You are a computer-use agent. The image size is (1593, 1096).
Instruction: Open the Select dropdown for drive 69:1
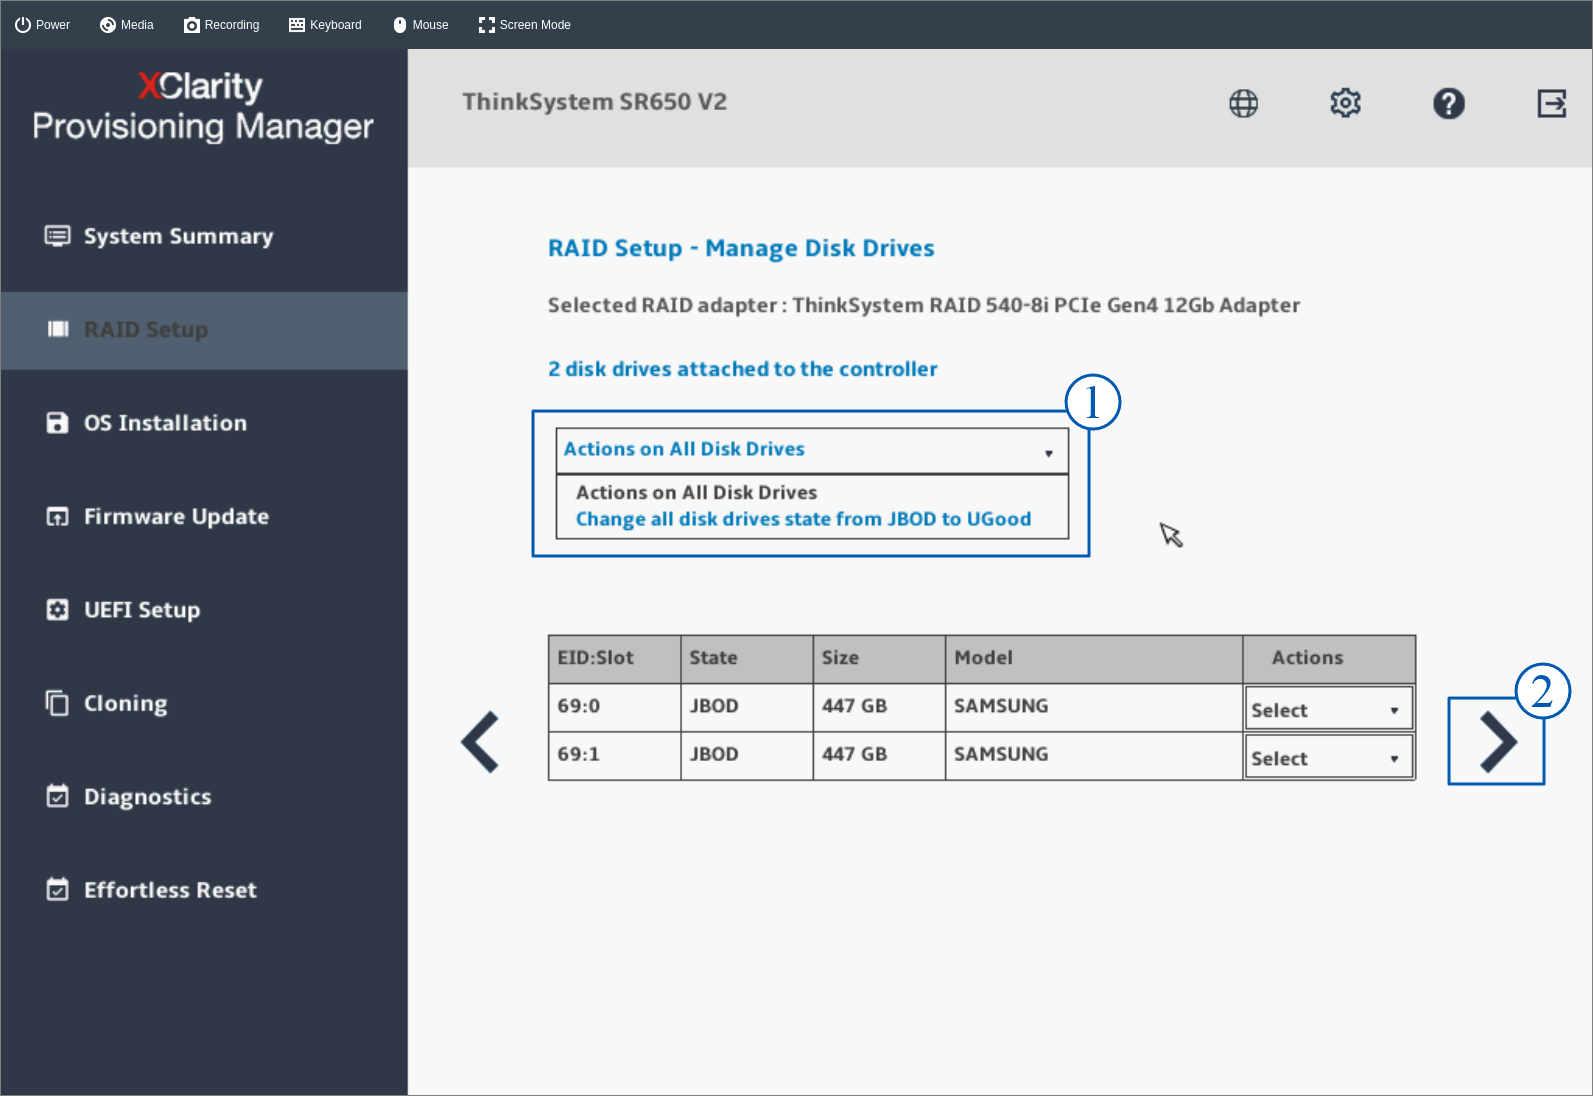coord(1328,757)
